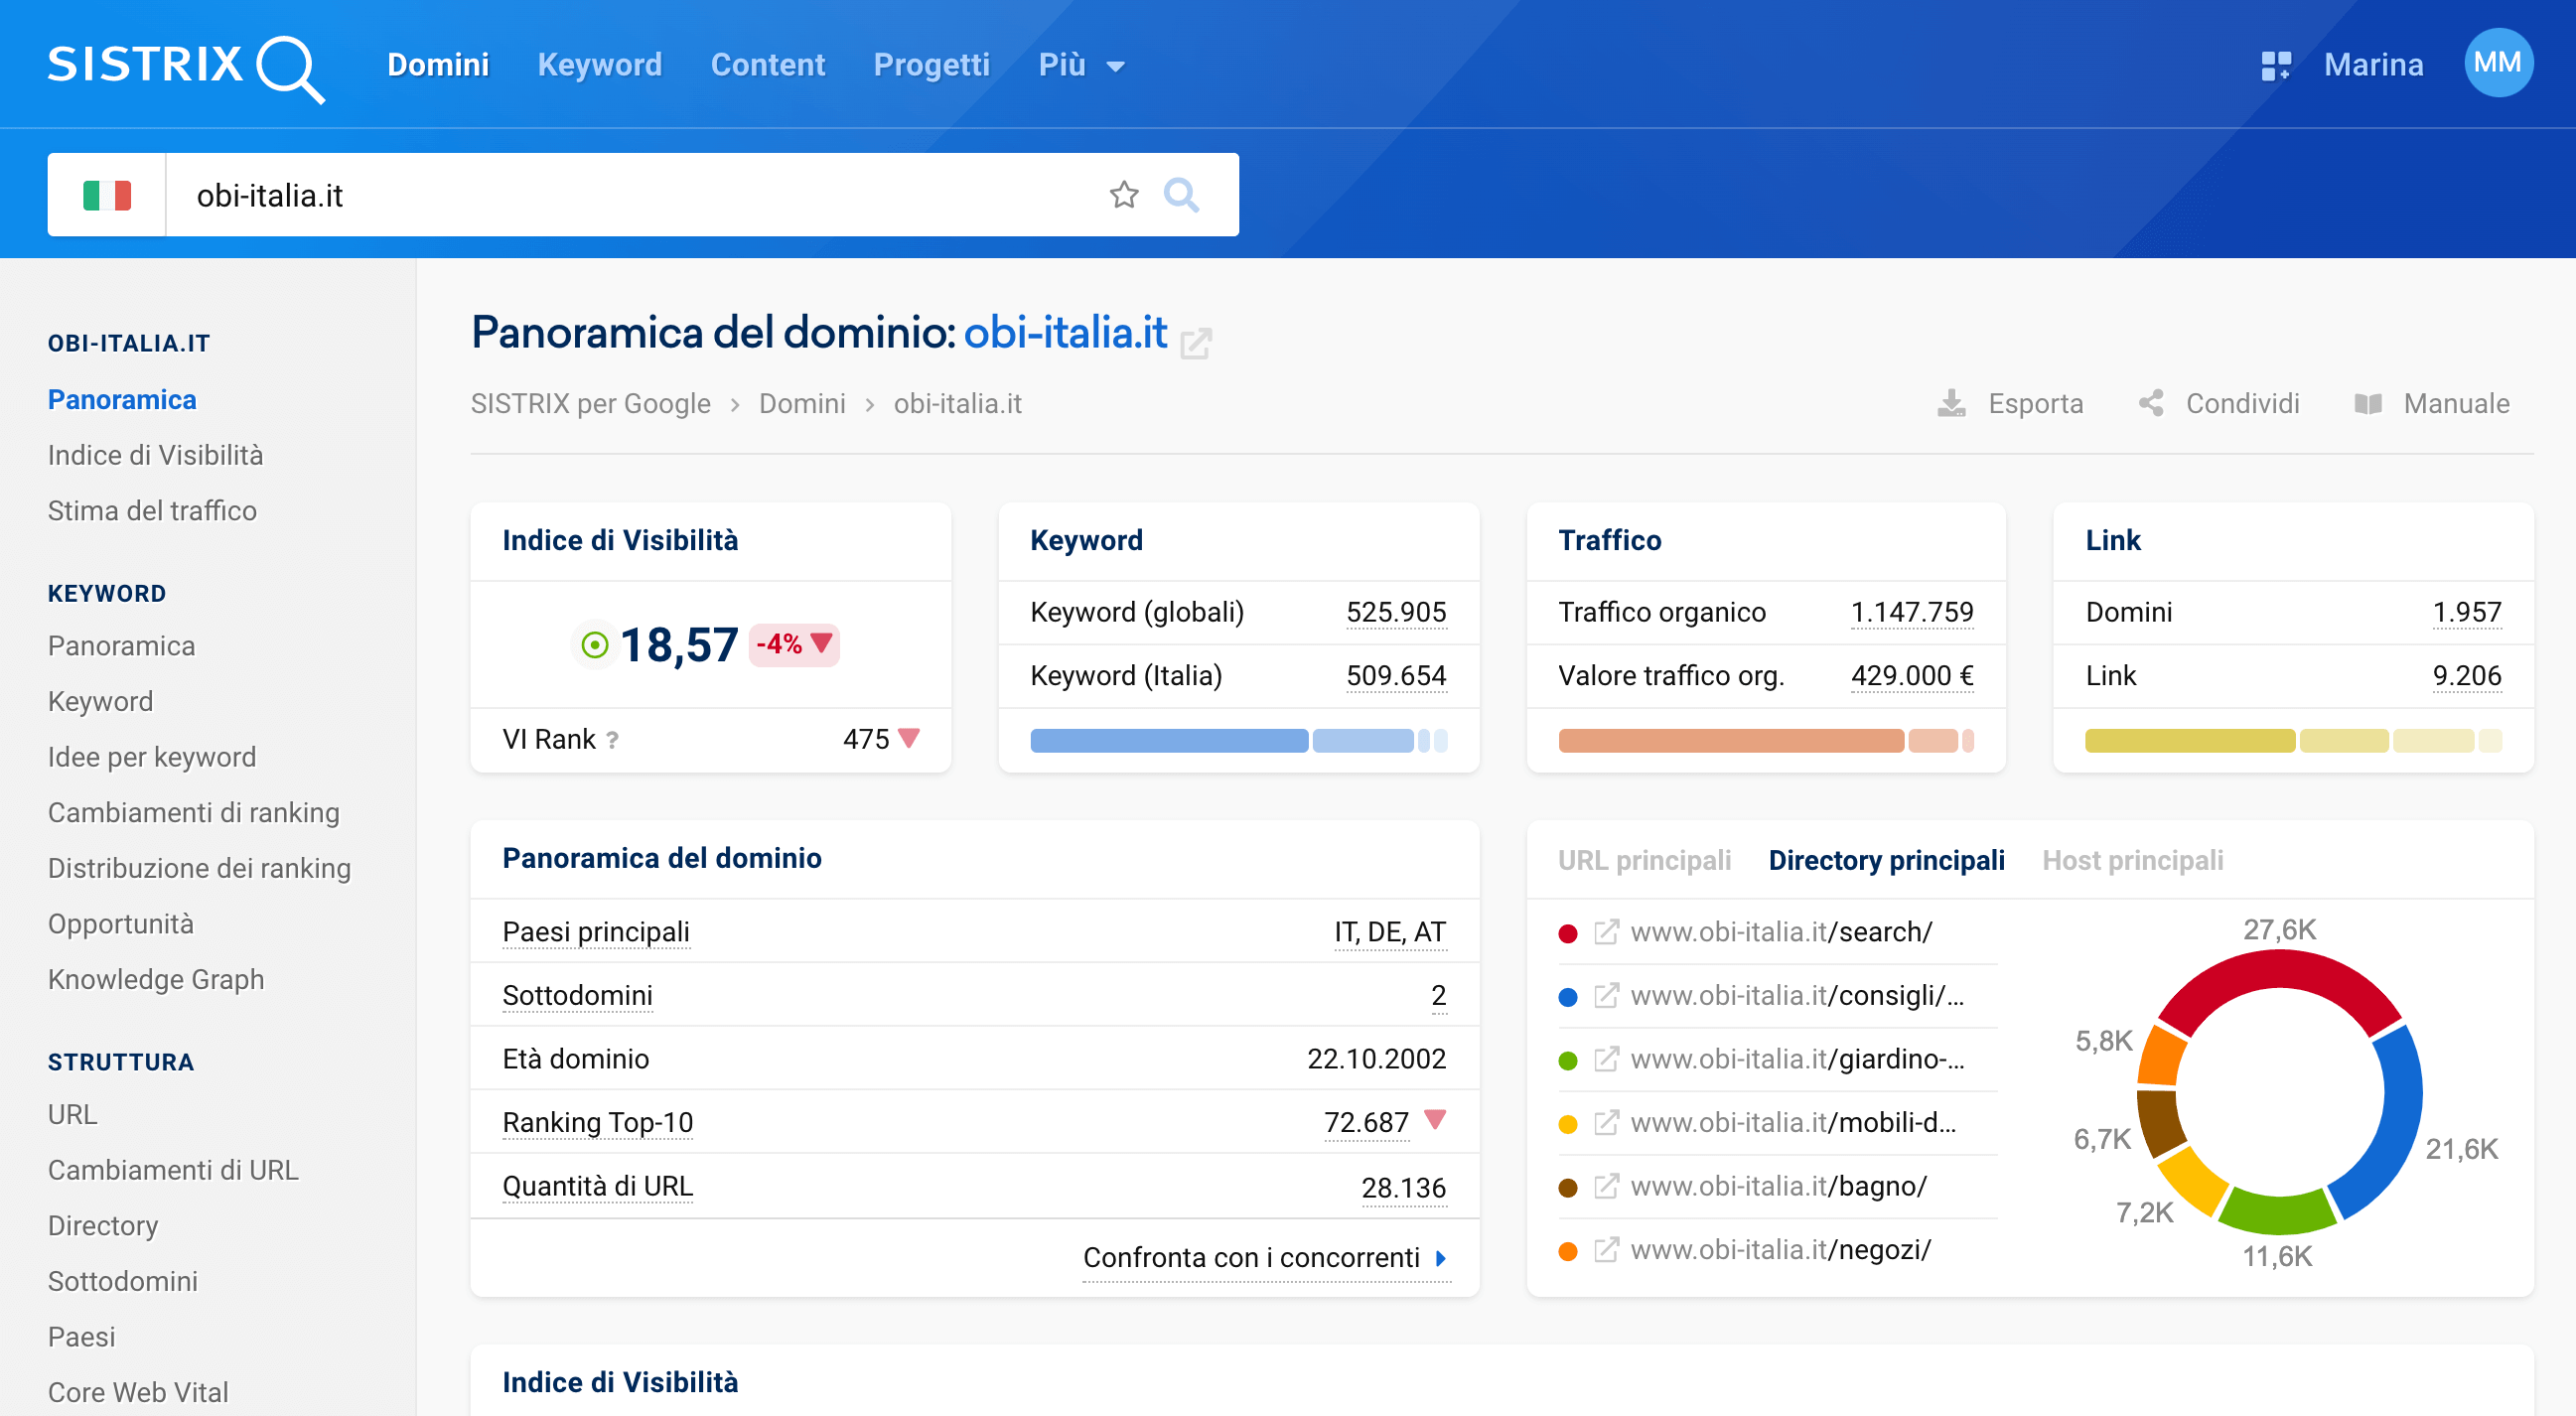Open Cambiamenti di URL in sidebar
Viewport: 2576px width, 1416px height.
173,1170
